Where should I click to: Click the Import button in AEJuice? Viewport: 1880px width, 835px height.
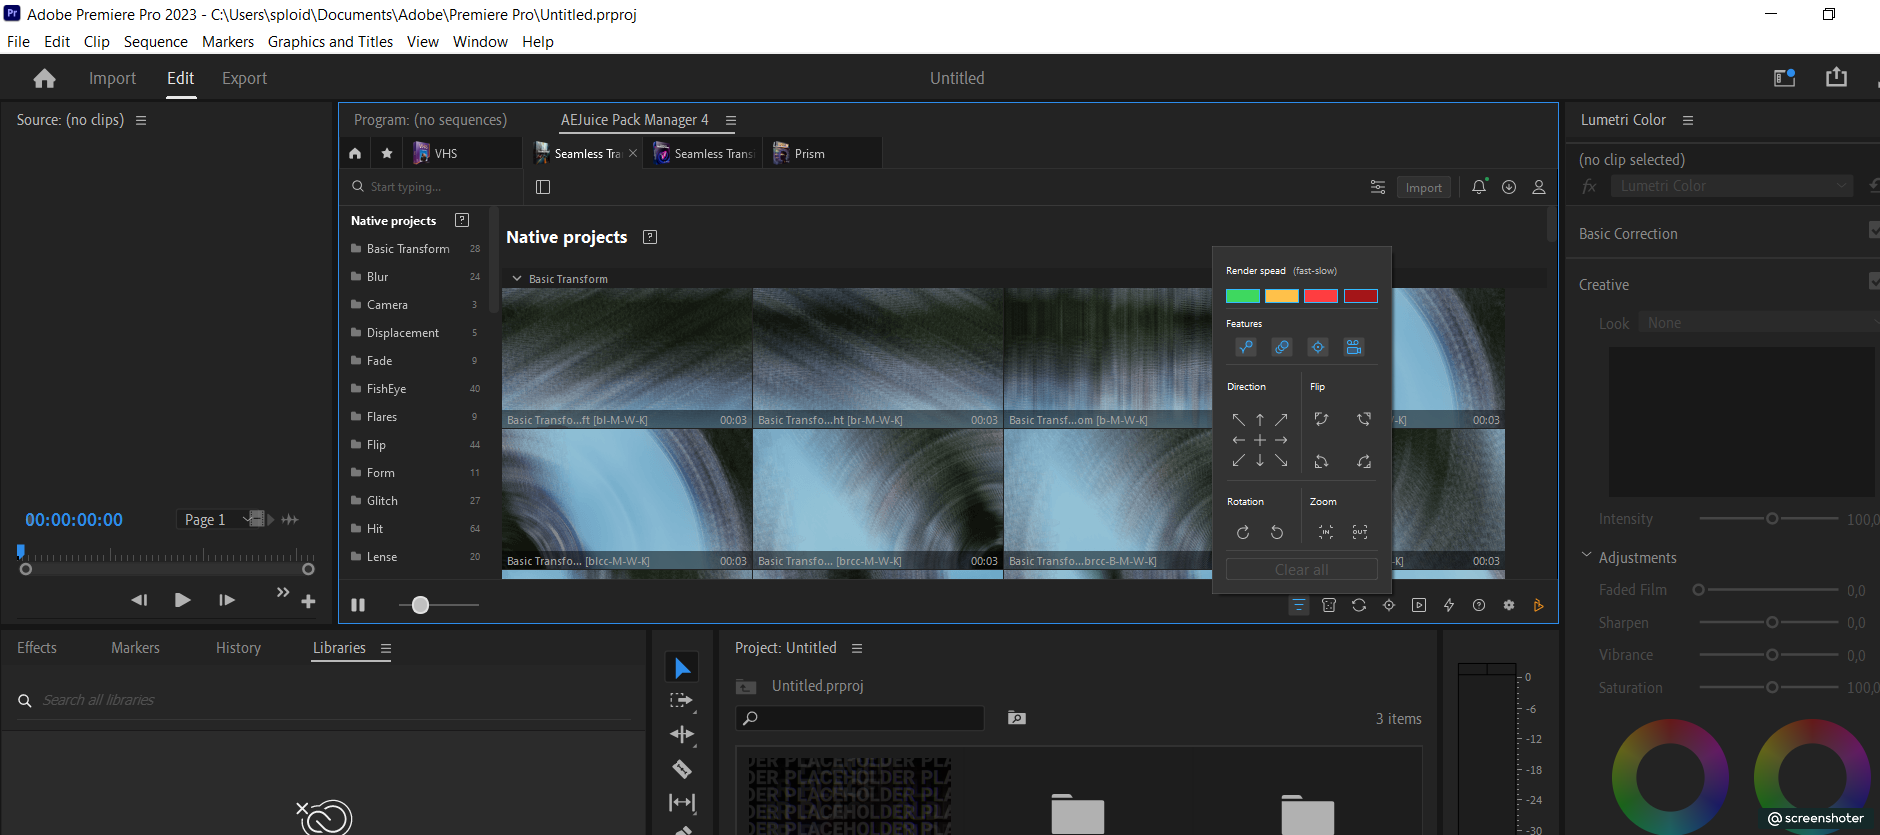click(1423, 187)
